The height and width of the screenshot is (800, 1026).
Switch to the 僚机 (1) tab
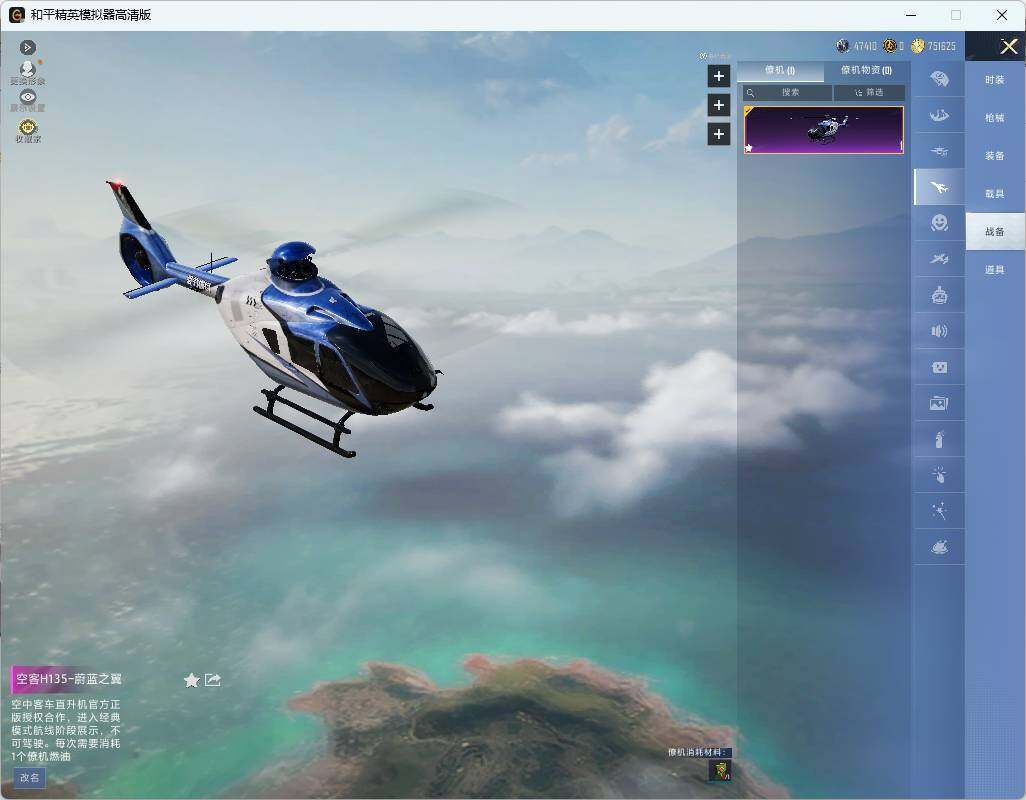coord(780,70)
